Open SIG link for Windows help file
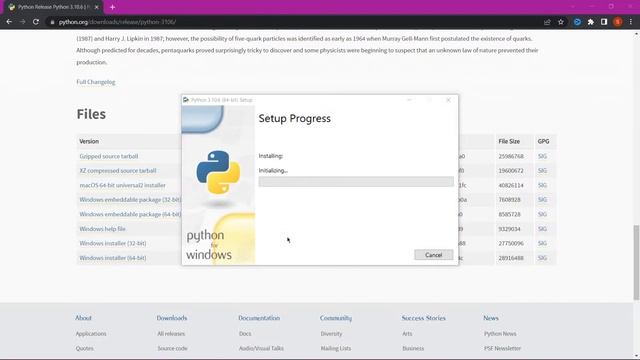The image size is (640, 360). (542, 229)
